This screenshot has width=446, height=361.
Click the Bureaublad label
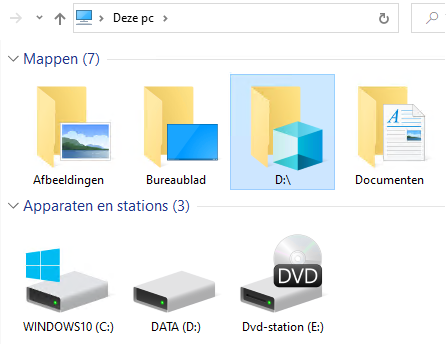pos(176,180)
